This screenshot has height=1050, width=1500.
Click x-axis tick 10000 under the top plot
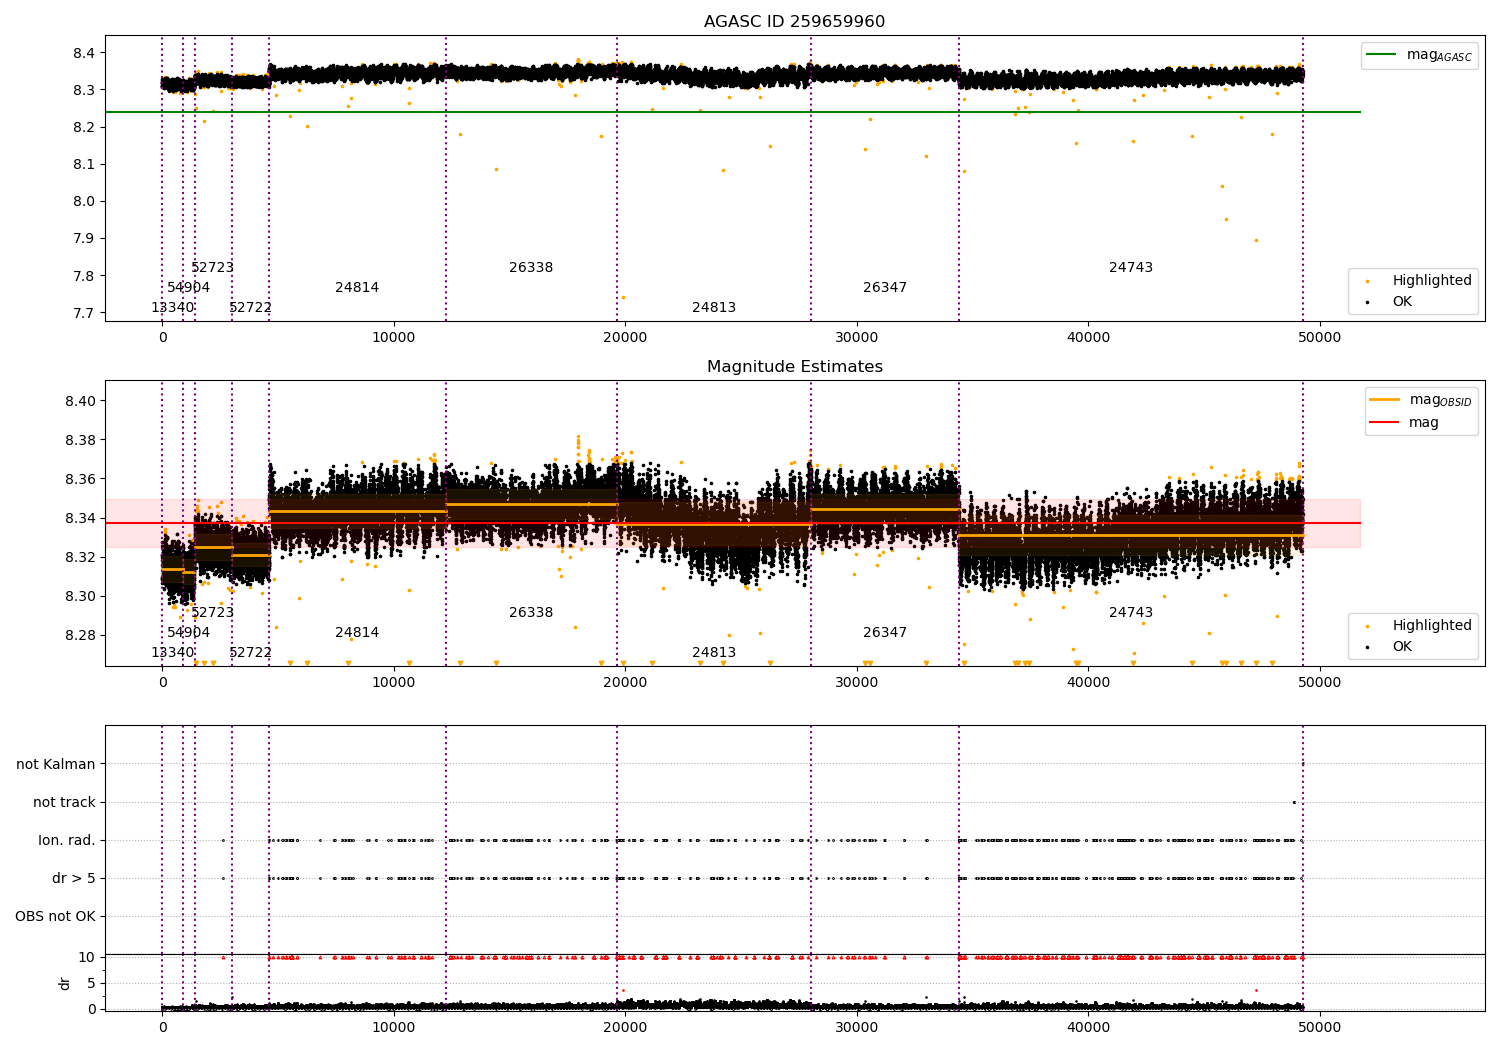pos(394,338)
